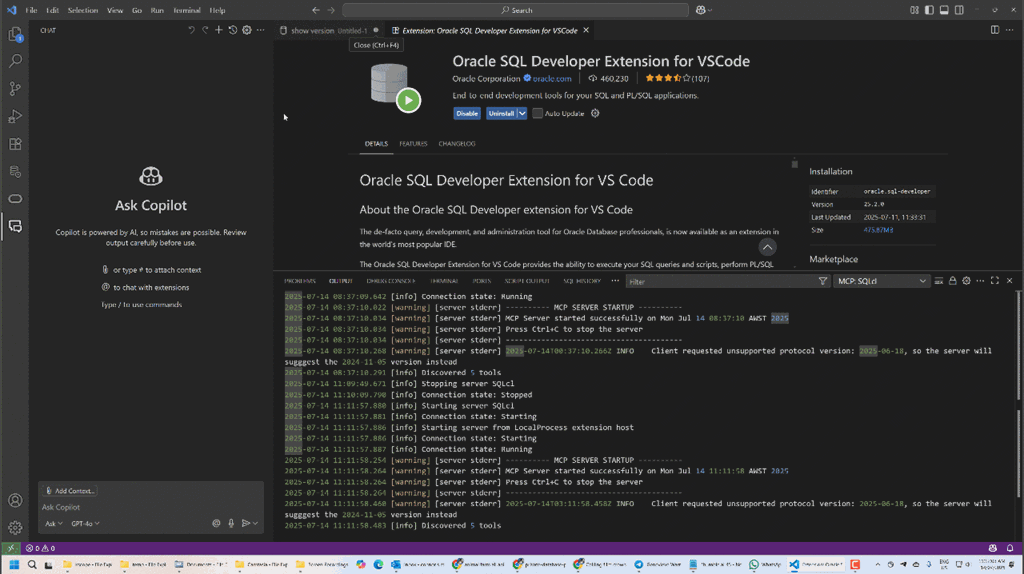Split the editor right
This screenshot has height=574, width=1024.
(x=995, y=30)
